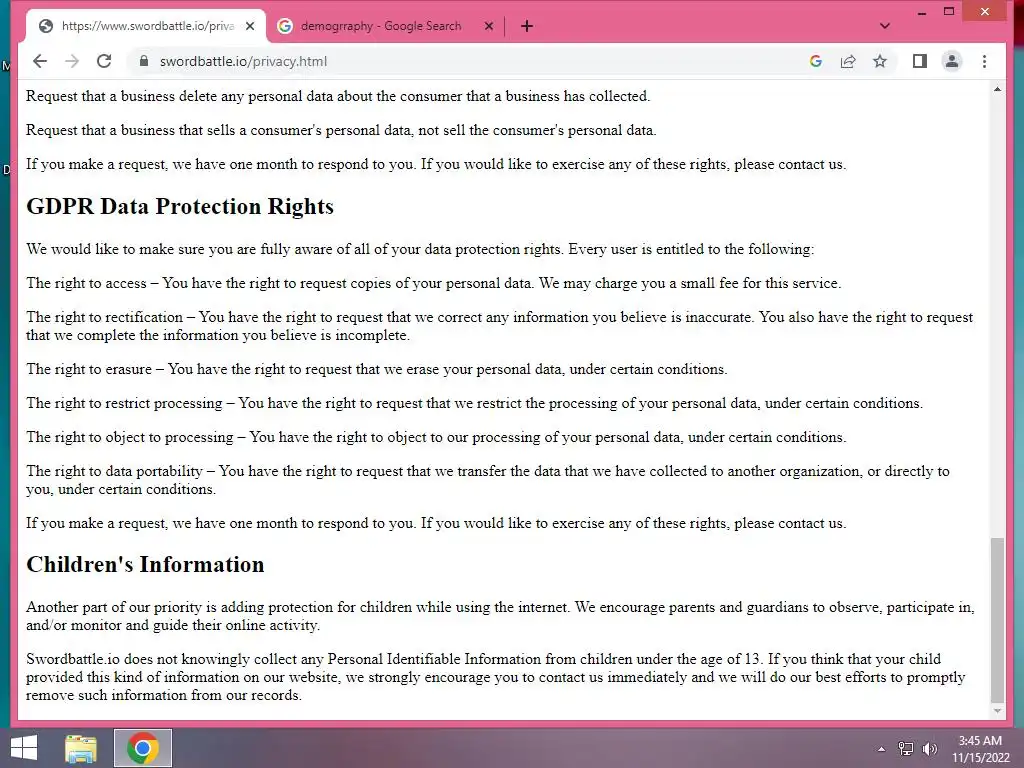Reload the swordbattle.io privacy page
The width and height of the screenshot is (1024, 768).
click(x=104, y=61)
